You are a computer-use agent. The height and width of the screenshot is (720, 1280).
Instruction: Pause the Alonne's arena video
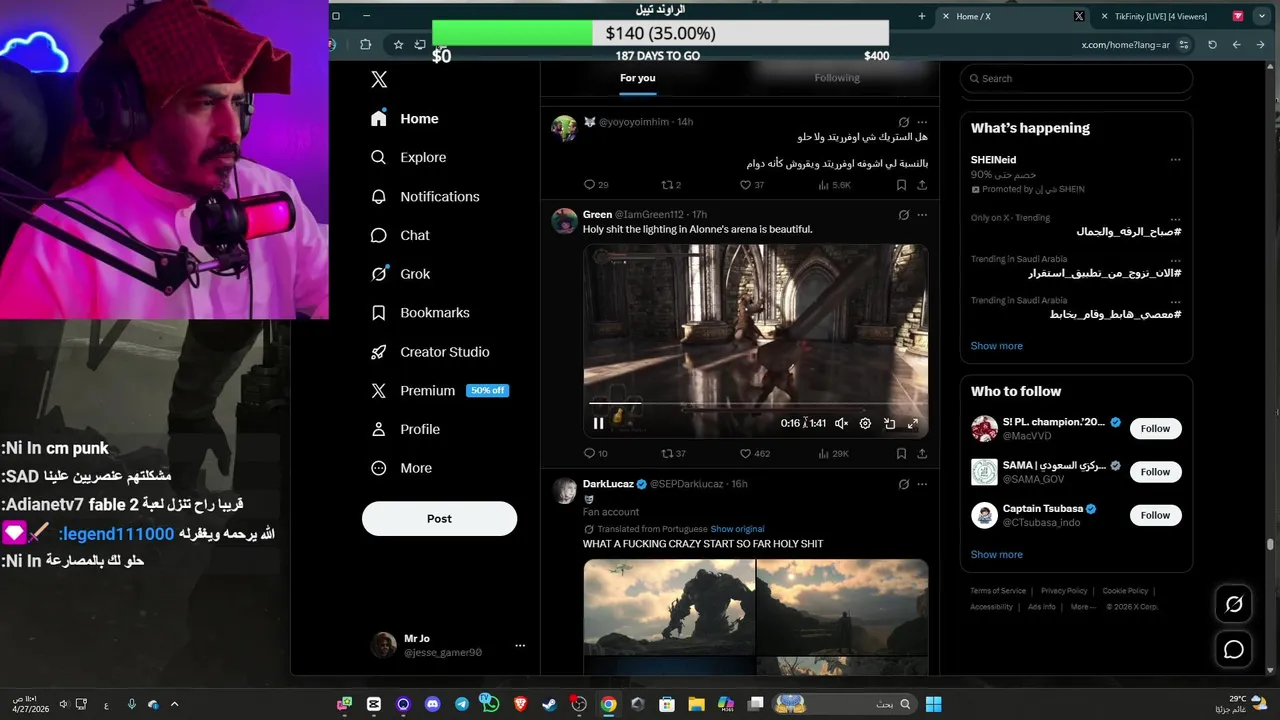(598, 423)
